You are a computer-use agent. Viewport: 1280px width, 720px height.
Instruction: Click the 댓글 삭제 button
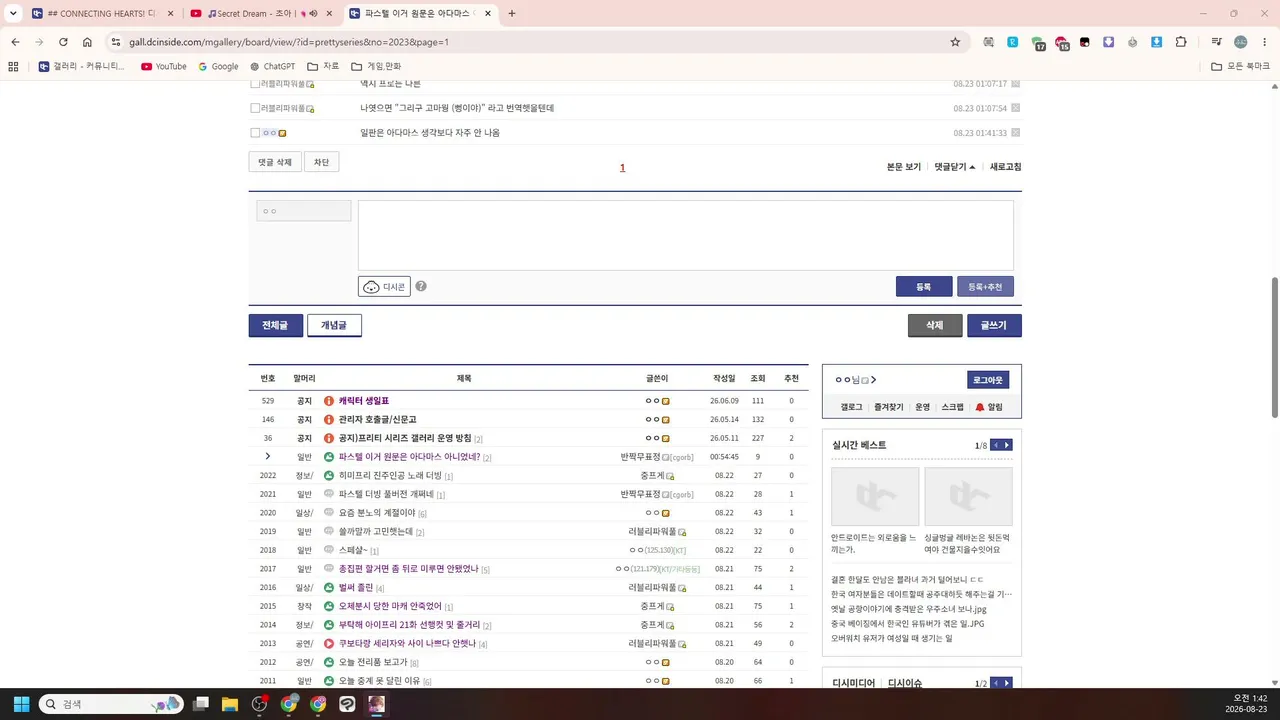[x=274, y=162]
